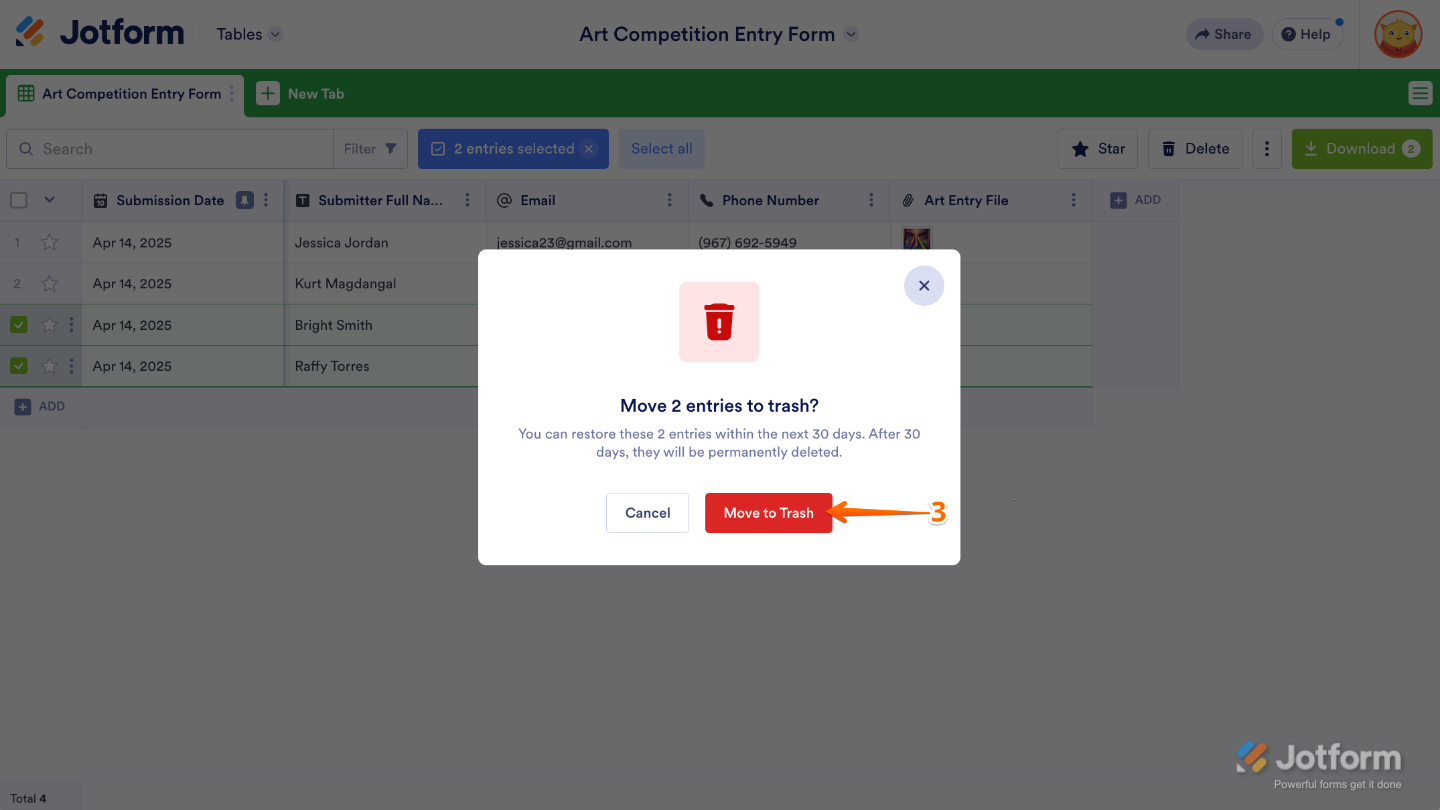Uncheck the Bright Smith row checkbox

19,325
